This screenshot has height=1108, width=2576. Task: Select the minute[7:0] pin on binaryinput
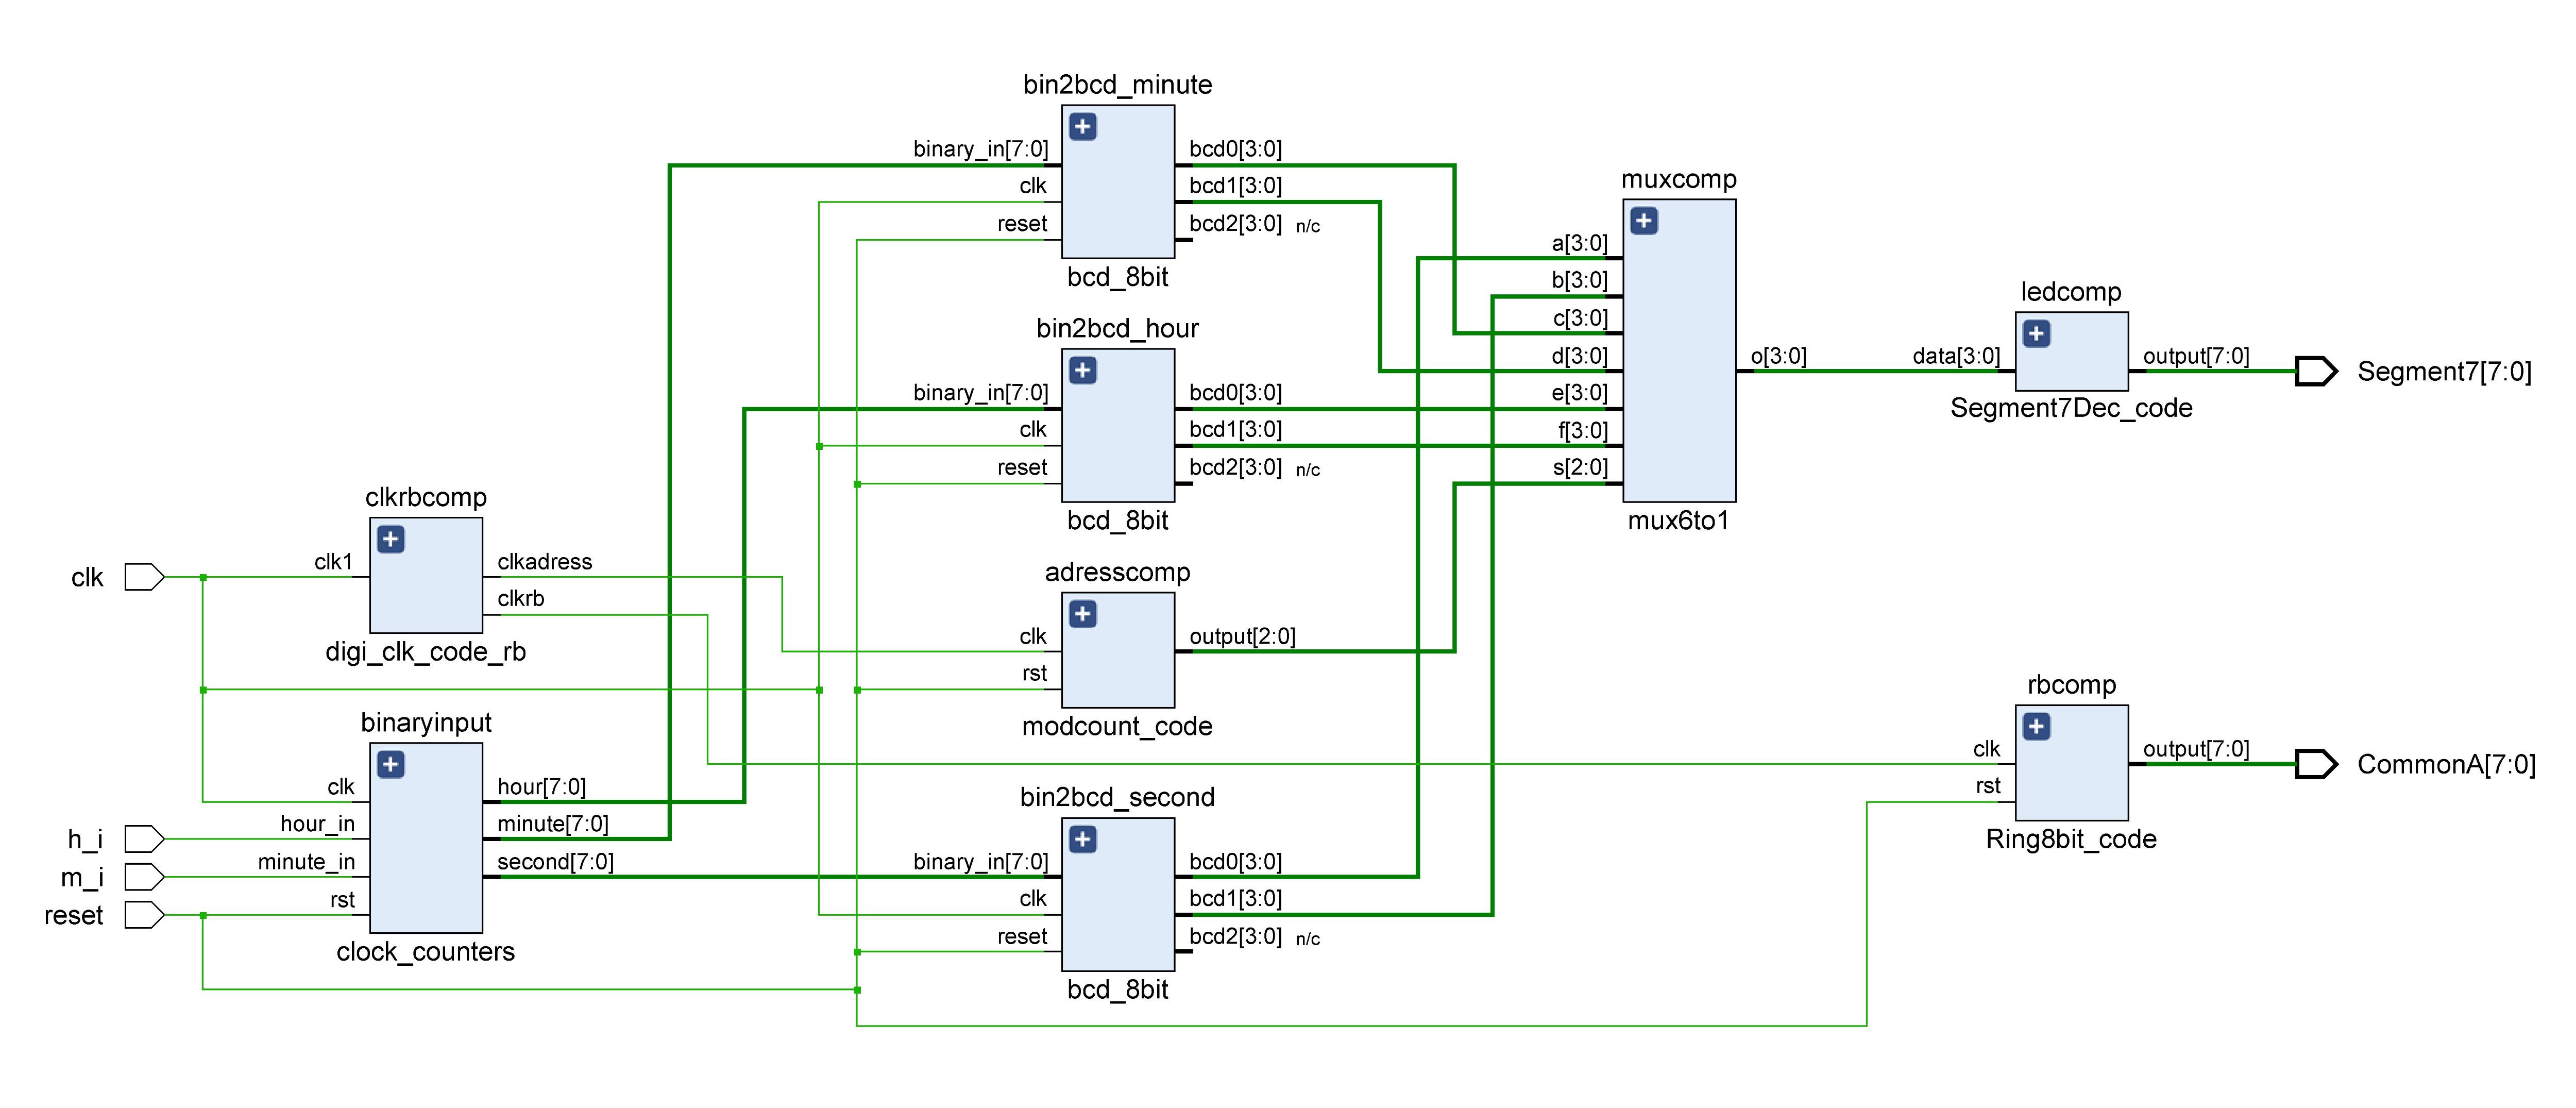552,824
